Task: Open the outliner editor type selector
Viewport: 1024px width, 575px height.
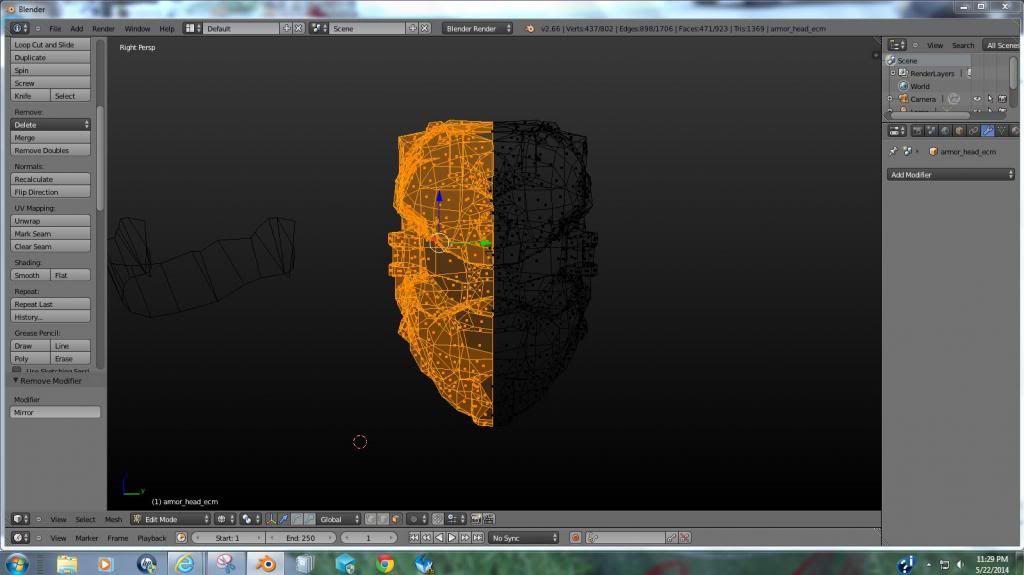Action: [x=897, y=45]
